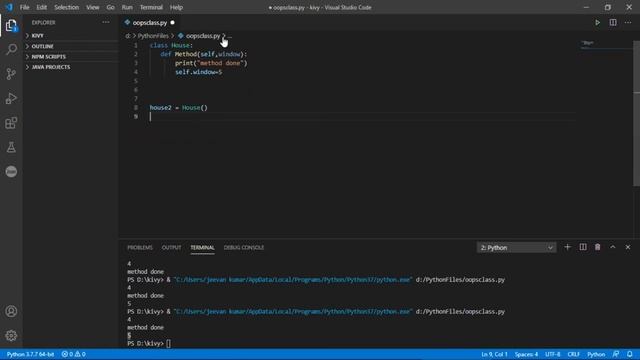Open the File menu
The height and width of the screenshot is (360, 640).
click(24, 7)
